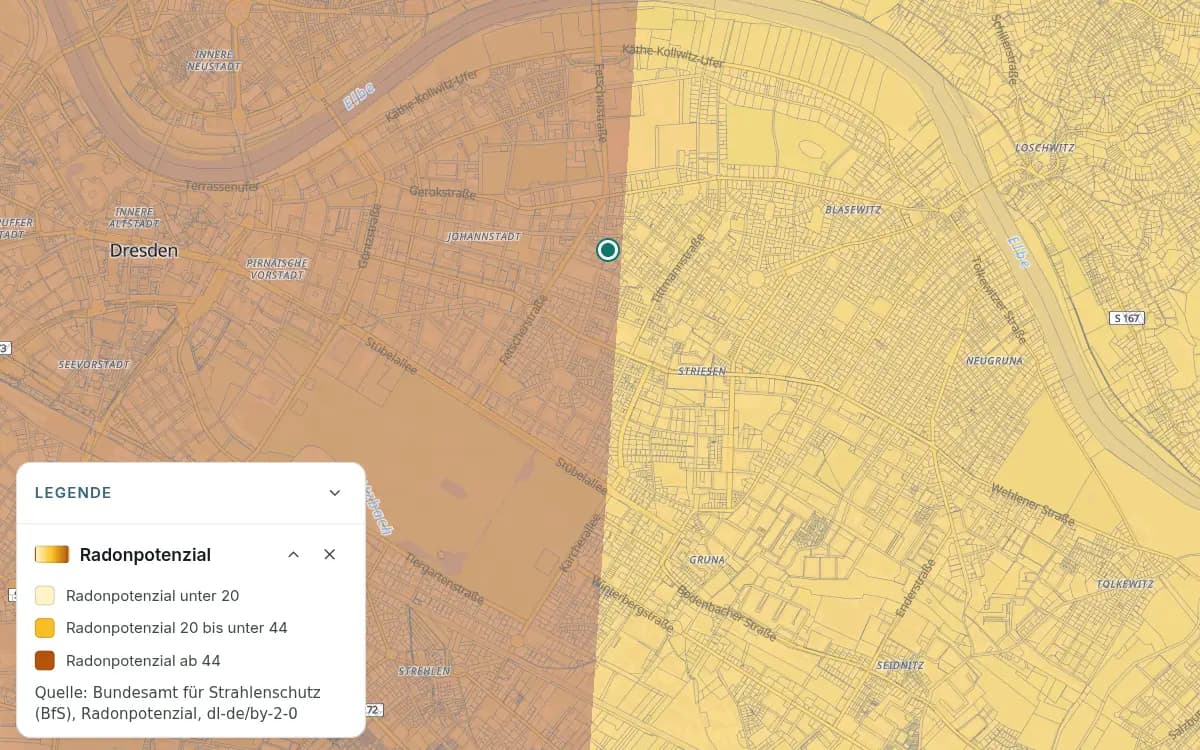Click the Radonpotenzial gradient layer icon
This screenshot has width=1200, height=750.
pyautogui.click(x=52, y=554)
